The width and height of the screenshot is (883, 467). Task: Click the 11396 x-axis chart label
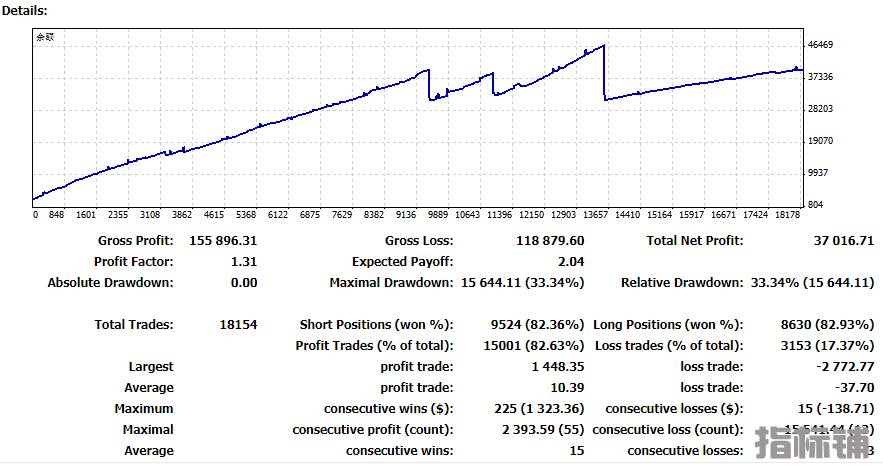(x=500, y=215)
